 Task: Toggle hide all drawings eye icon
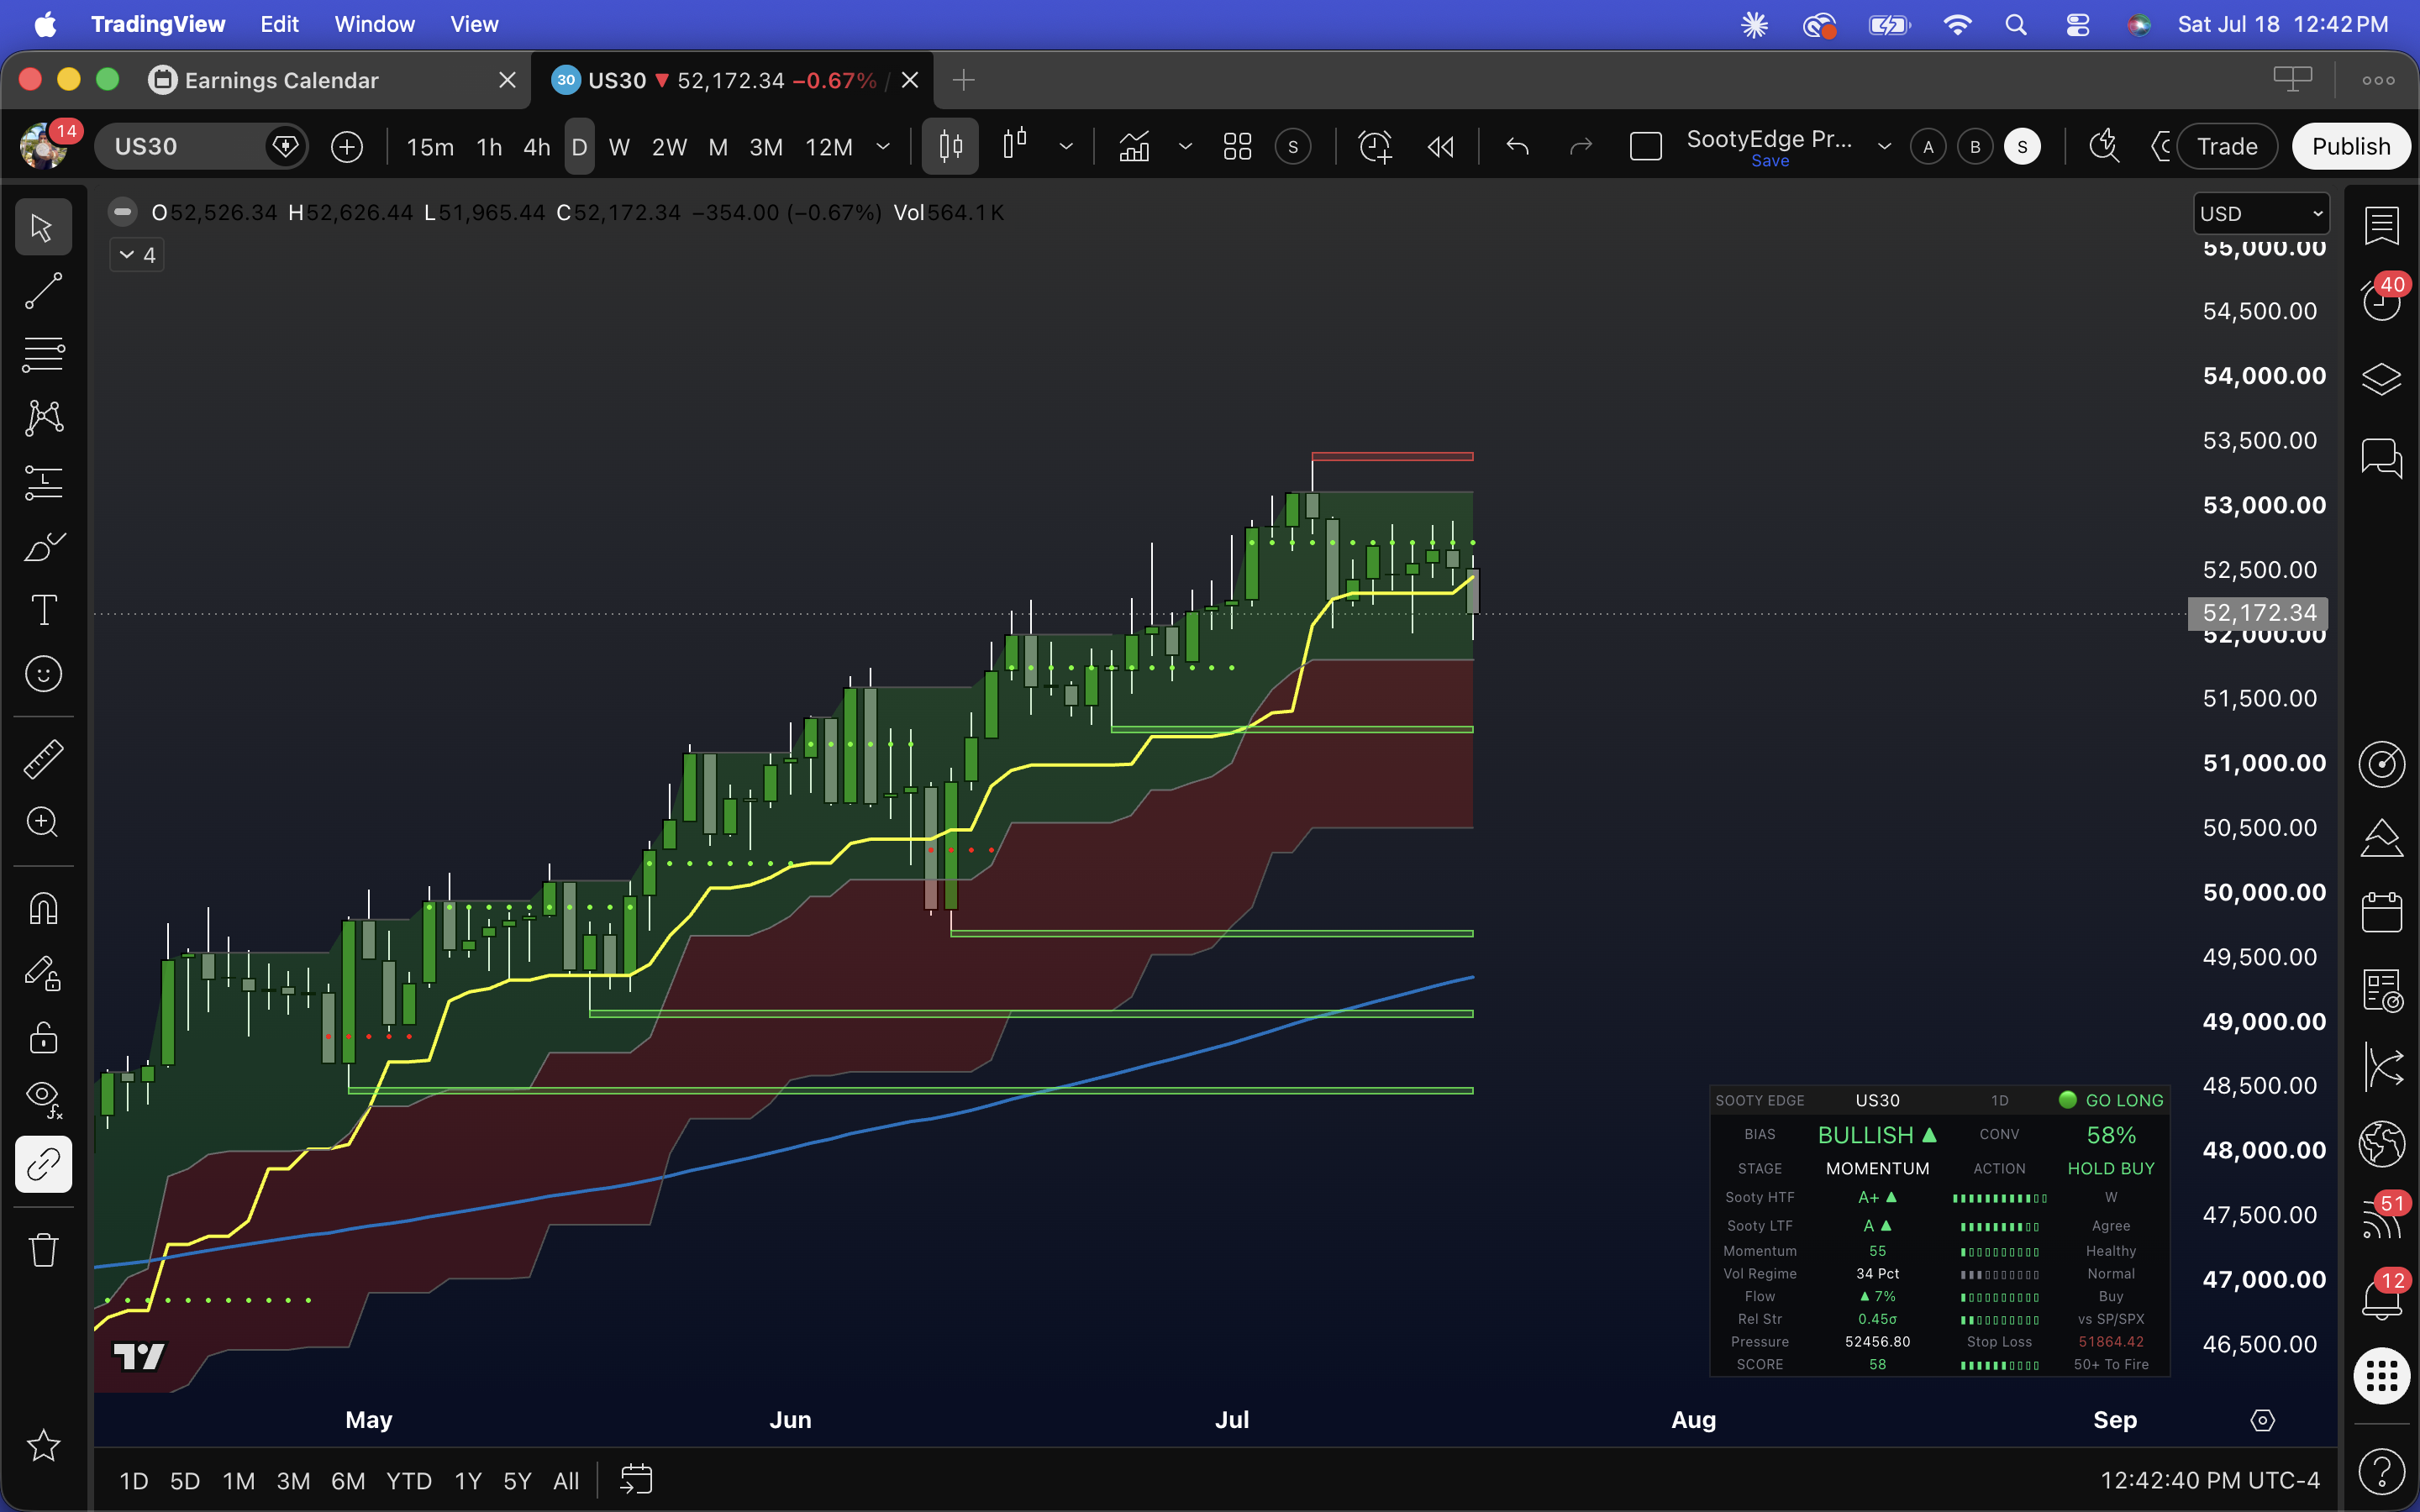(x=43, y=1098)
